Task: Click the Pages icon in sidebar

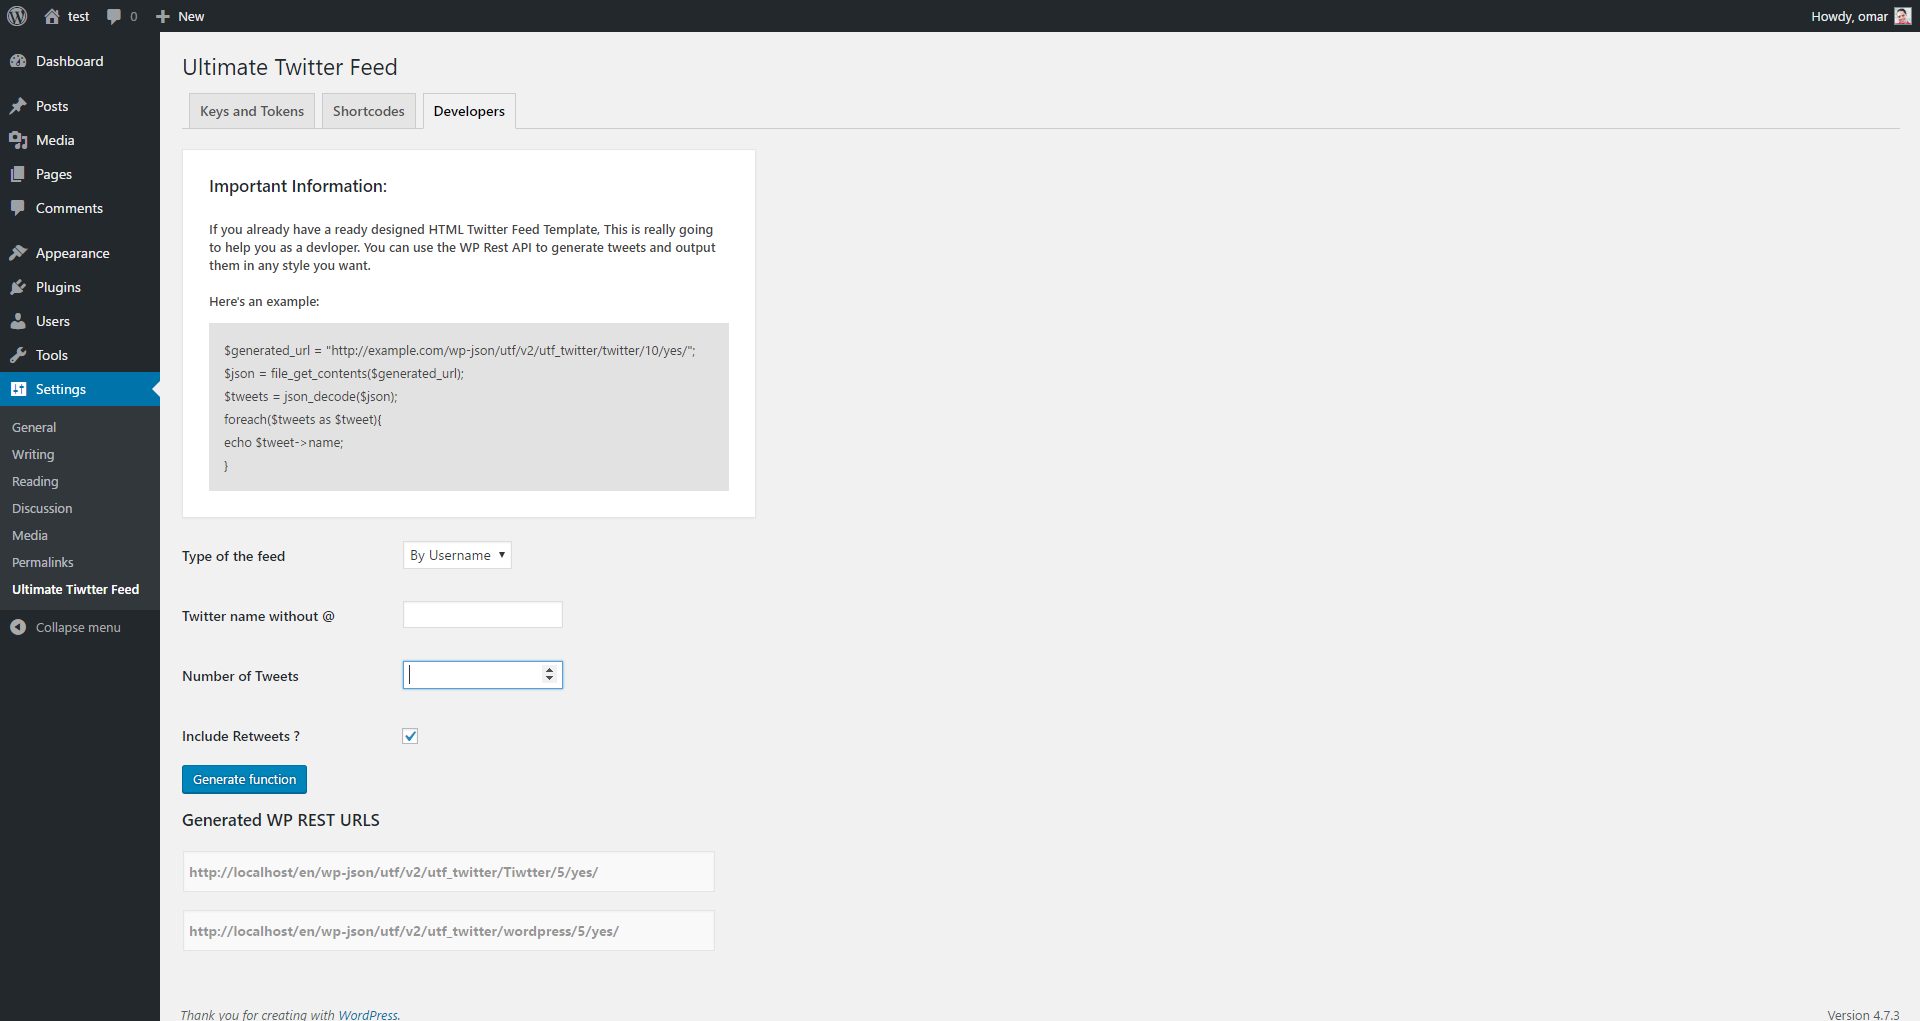Action: [18, 174]
